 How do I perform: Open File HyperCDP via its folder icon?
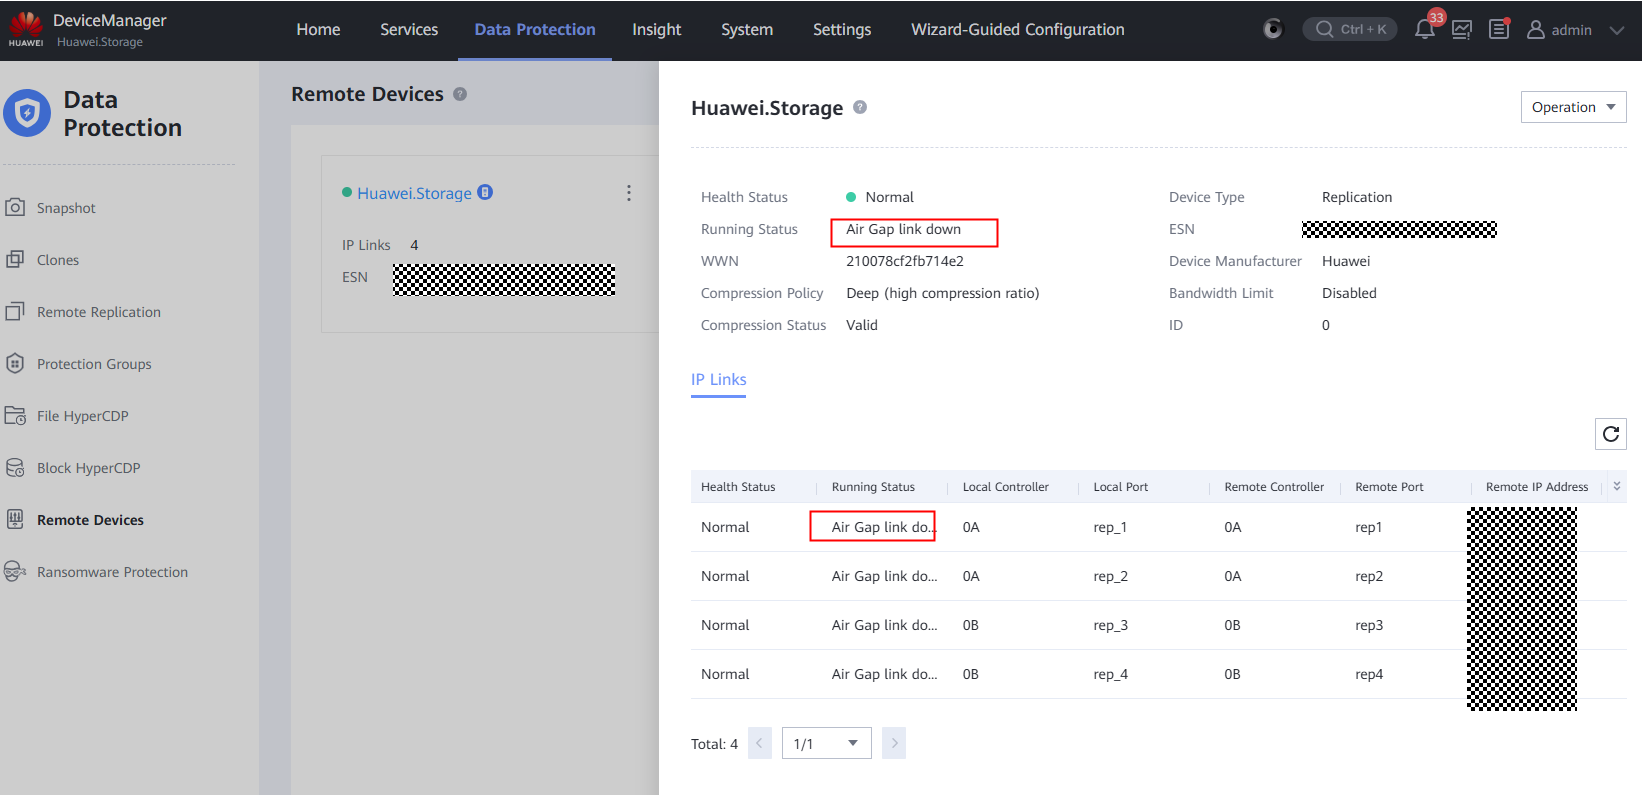click(x=15, y=415)
